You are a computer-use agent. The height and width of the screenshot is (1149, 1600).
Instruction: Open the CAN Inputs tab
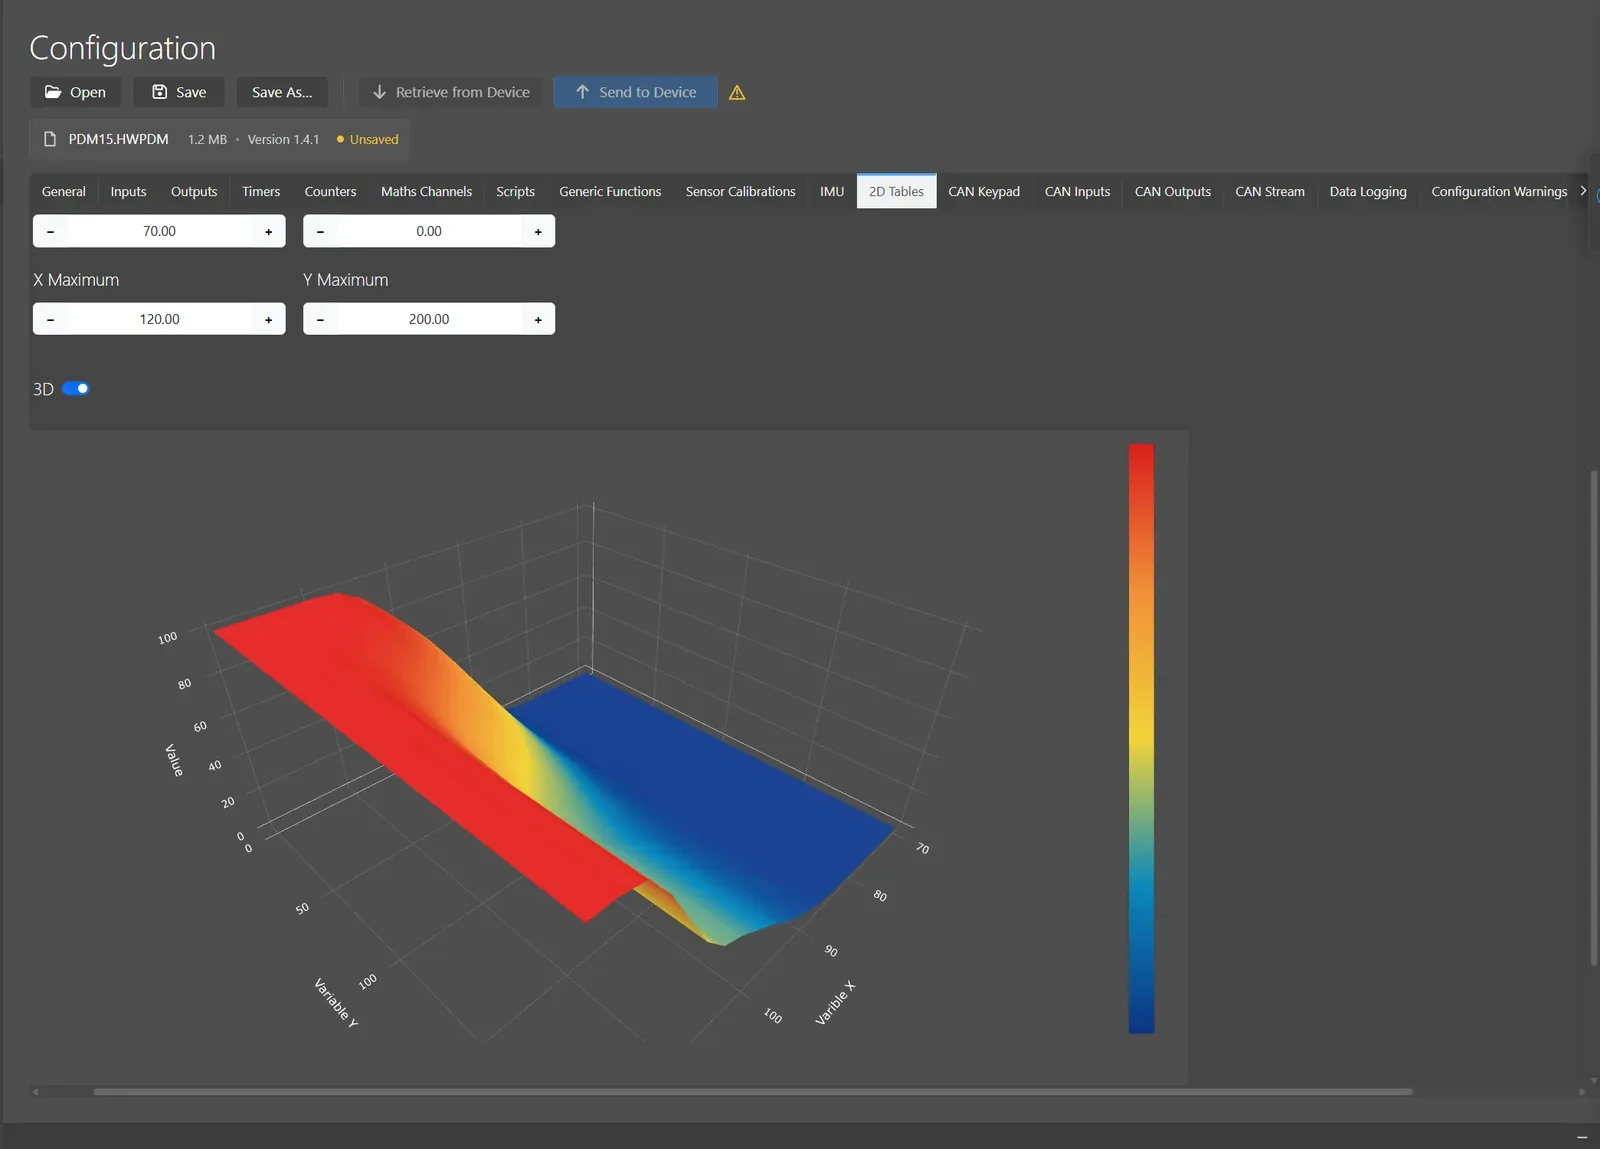(1077, 191)
